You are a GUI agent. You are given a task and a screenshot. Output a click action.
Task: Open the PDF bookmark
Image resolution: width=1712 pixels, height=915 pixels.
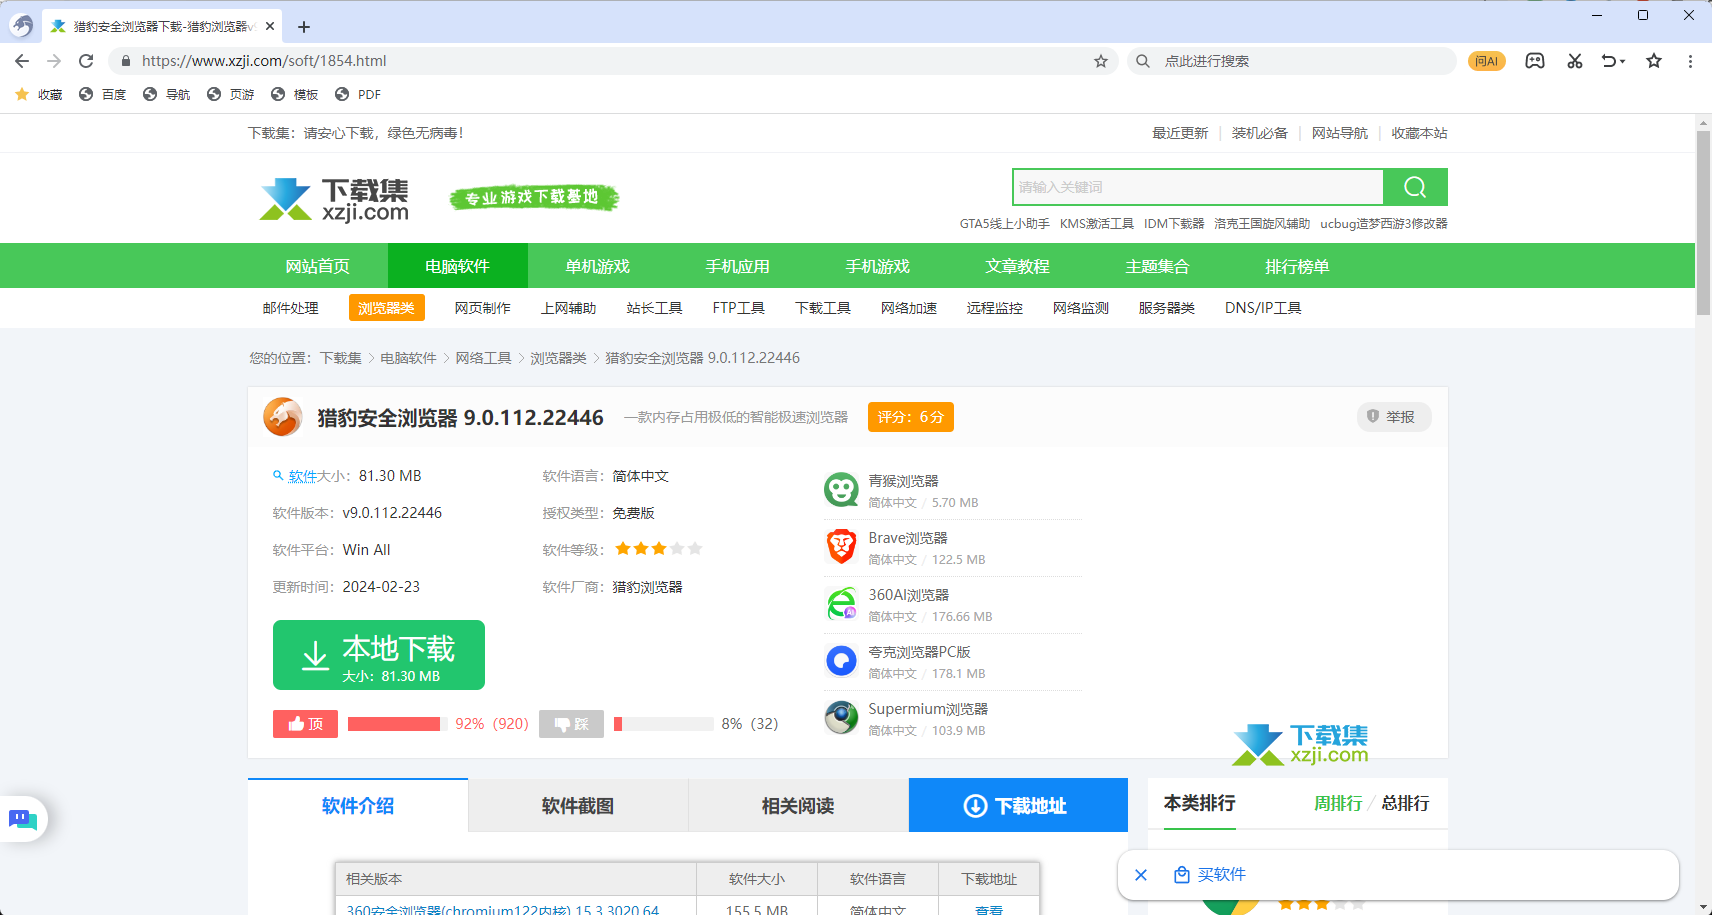tap(358, 95)
